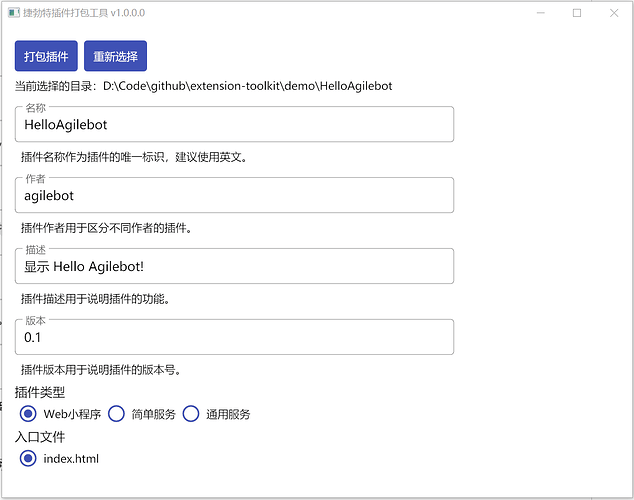Click into the 作者 field with agilebot
634x500 pixels.
point(234,196)
